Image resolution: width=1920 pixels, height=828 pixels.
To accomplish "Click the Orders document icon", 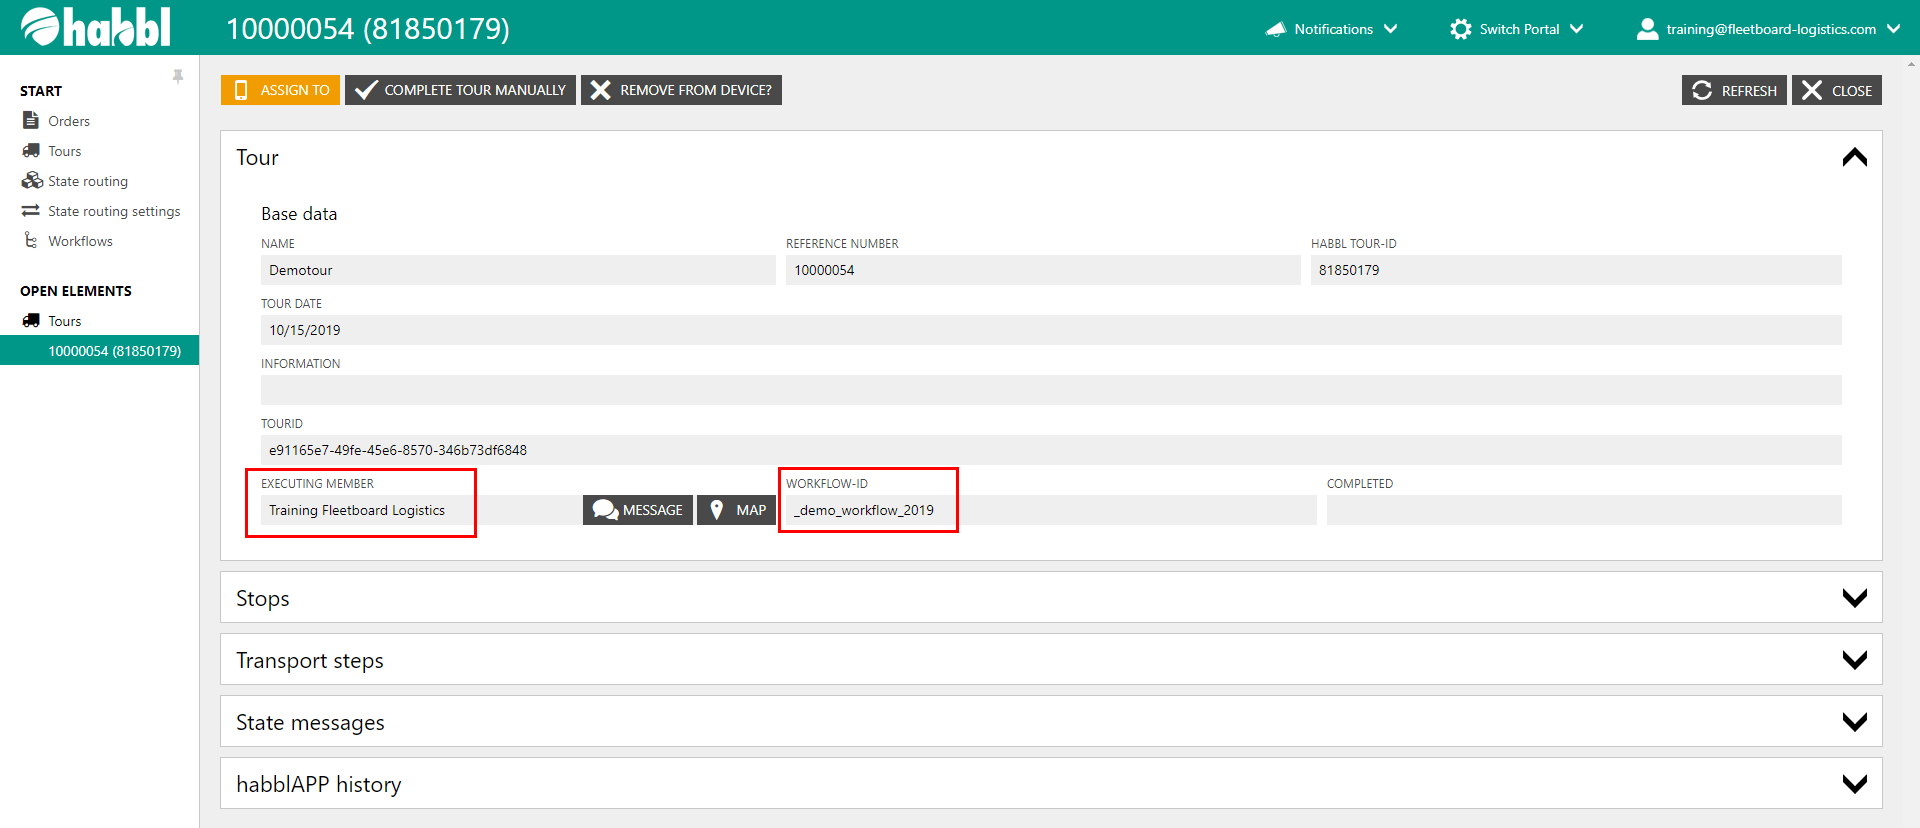I will point(31,120).
